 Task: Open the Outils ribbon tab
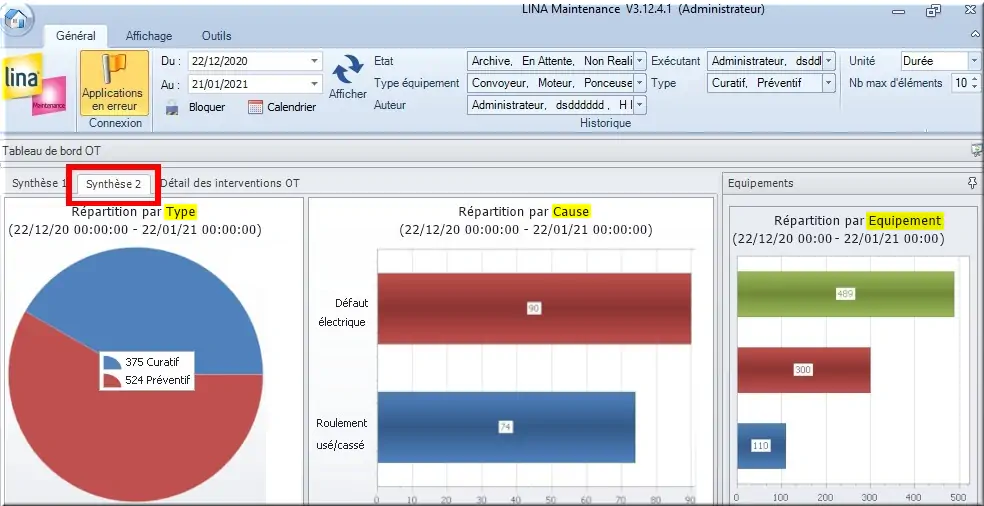click(217, 36)
